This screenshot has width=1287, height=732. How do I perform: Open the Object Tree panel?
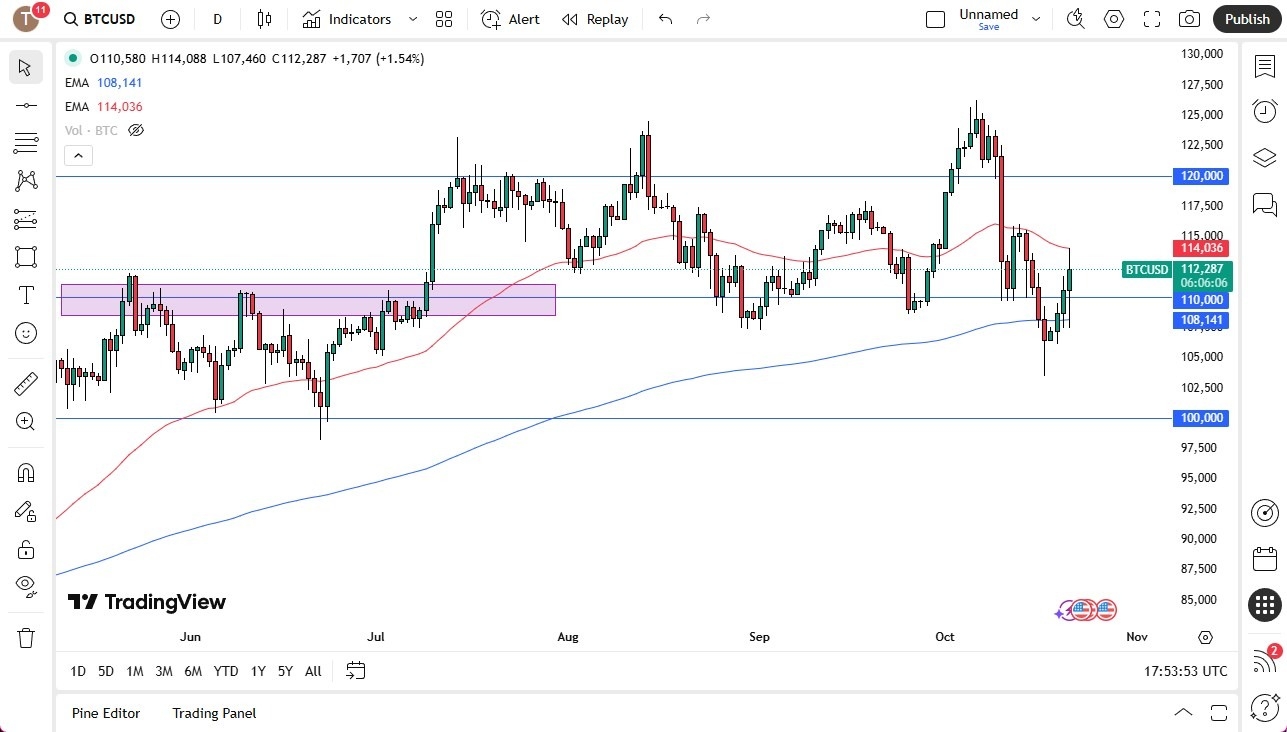[x=1264, y=157]
